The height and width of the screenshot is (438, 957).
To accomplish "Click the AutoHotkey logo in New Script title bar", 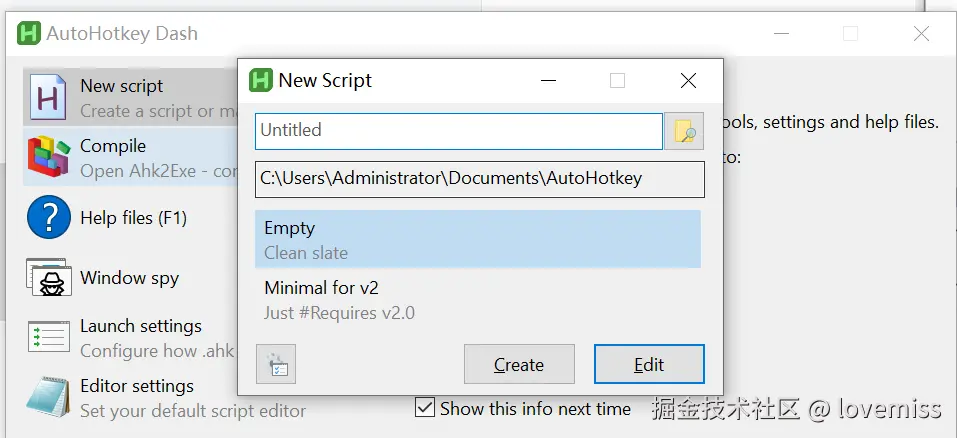I will (261, 80).
